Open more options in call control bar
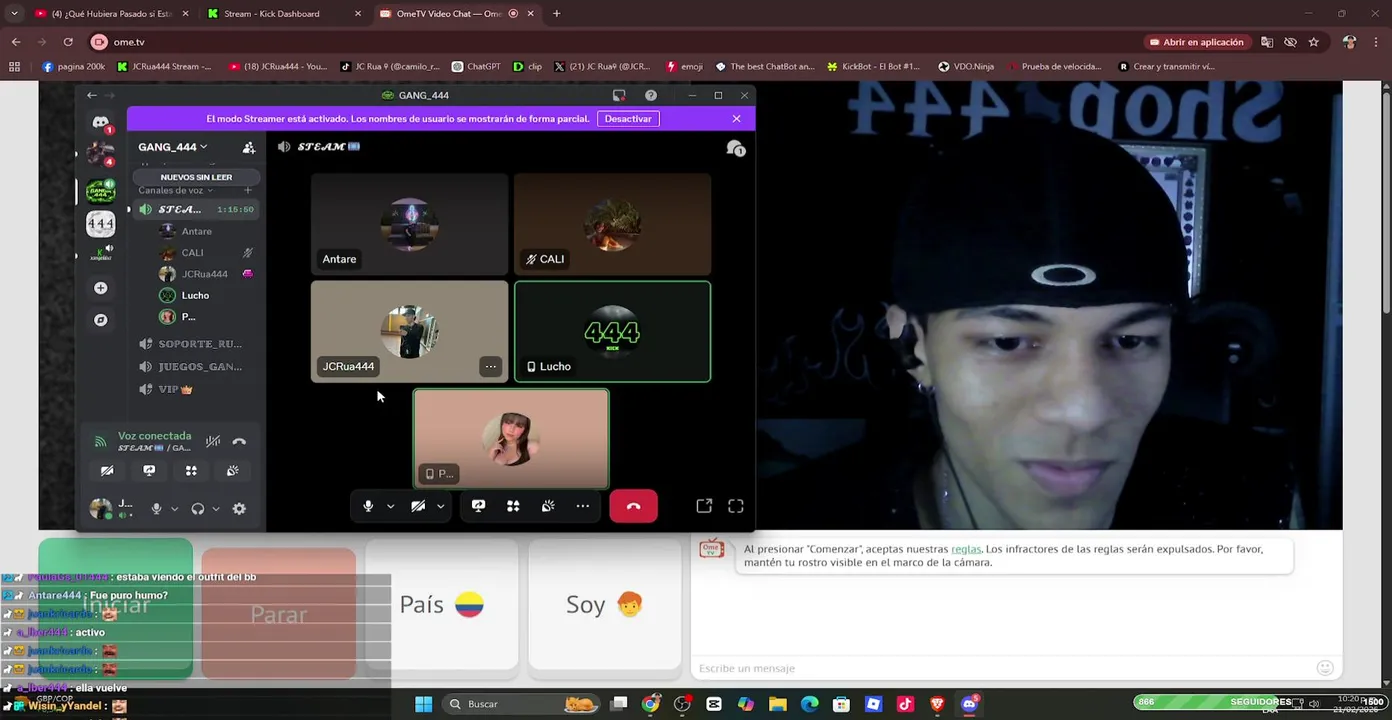Image resolution: width=1392 pixels, height=720 pixels. click(582, 506)
